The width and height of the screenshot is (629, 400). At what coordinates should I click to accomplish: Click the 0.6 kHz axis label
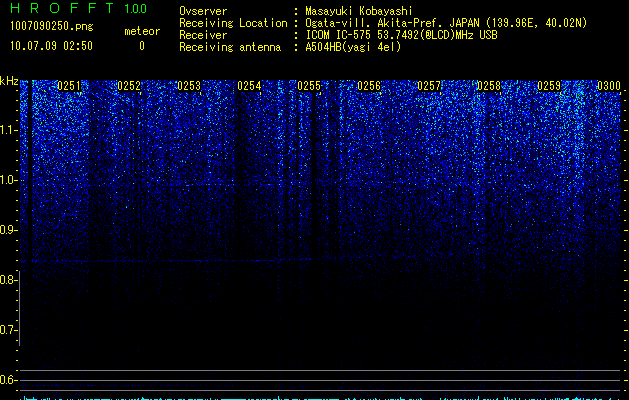point(9,380)
